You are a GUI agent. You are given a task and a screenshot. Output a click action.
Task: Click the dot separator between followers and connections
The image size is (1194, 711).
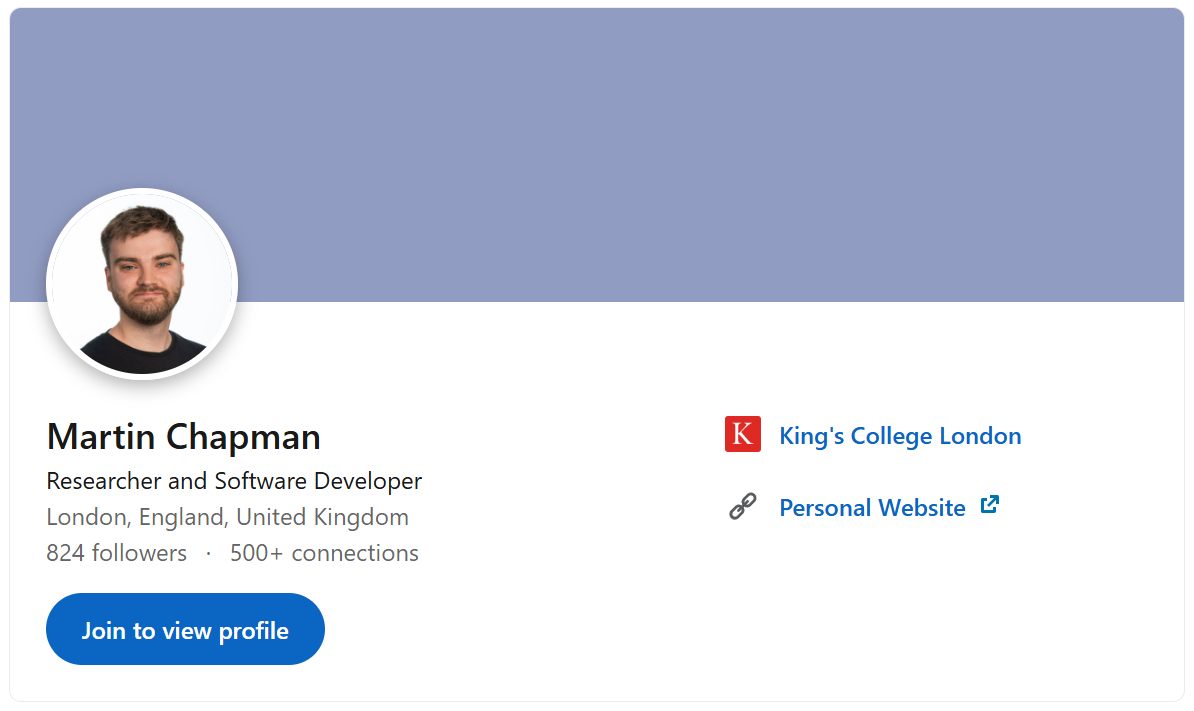(207, 553)
